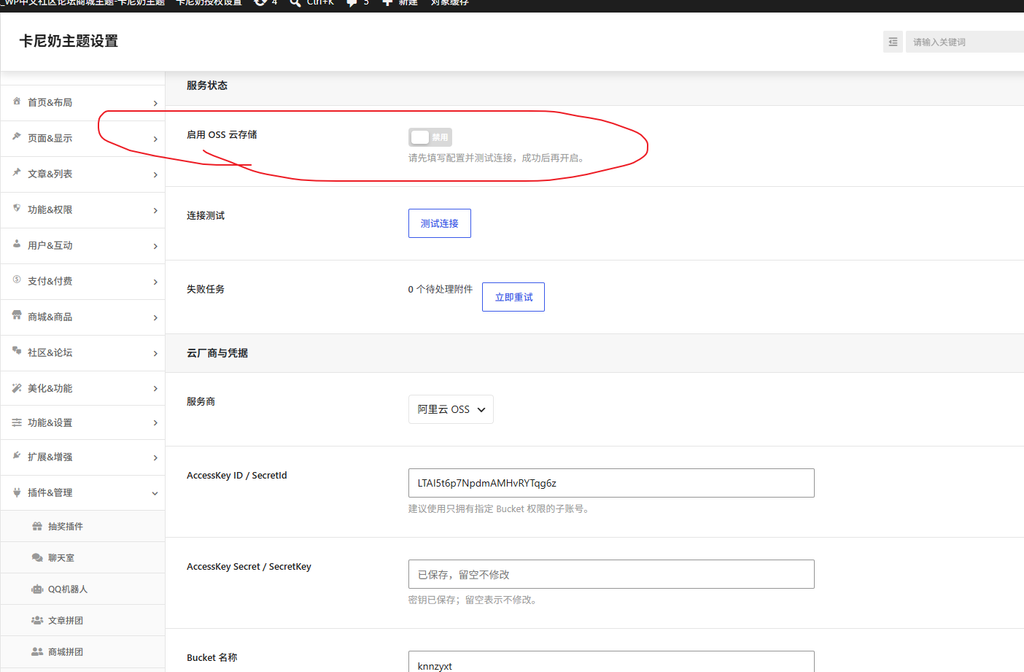Enable the 启用 OSS 云存储 switch
This screenshot has width=1024, height=672.
click(430, 137)
